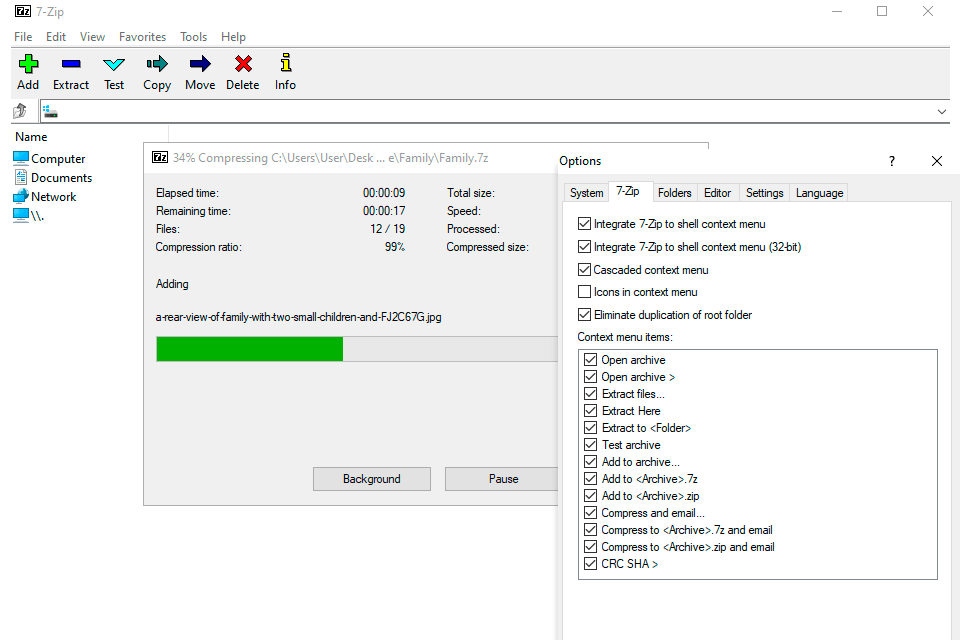Select the \\. device icon in file list
This screenshot has height=640, width=960.
tap(21, 215)
